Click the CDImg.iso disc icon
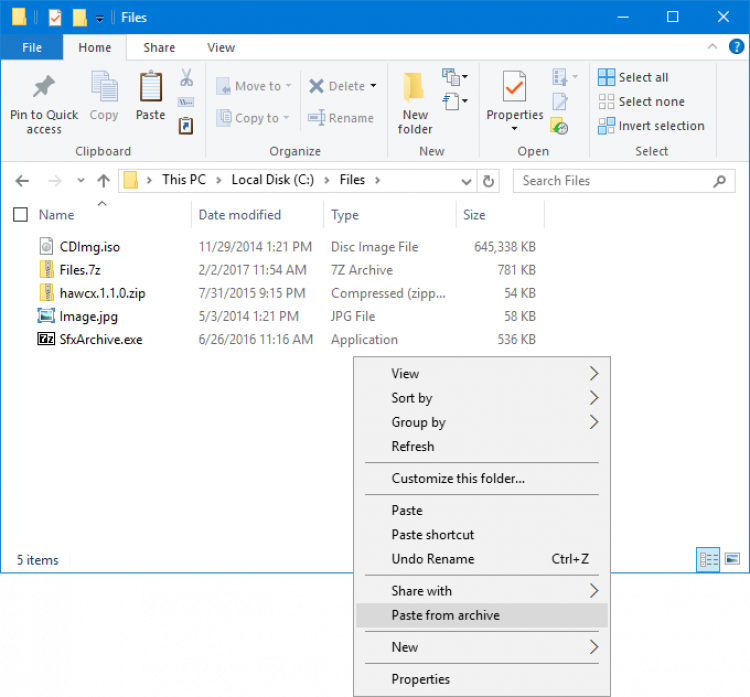Image resolution: width=750 pixels, height=697 pixels. coord(46,246)
